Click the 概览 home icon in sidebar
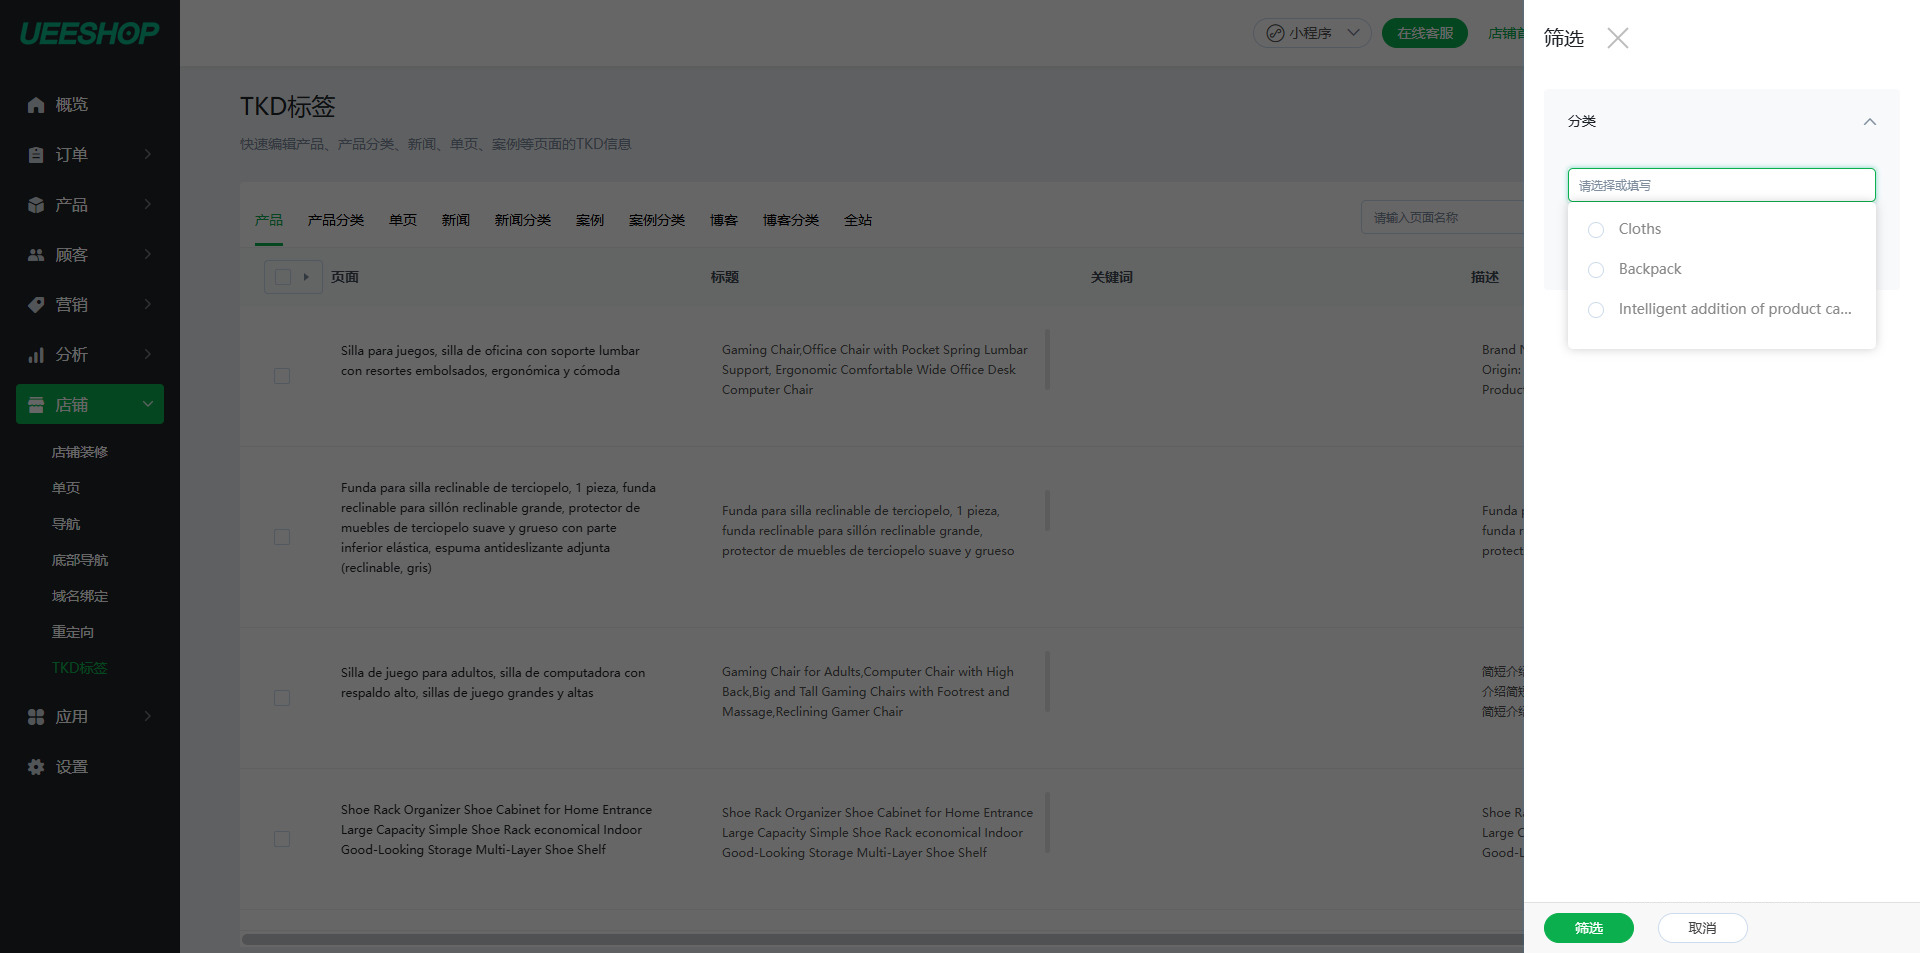 (x=36, y=105)
